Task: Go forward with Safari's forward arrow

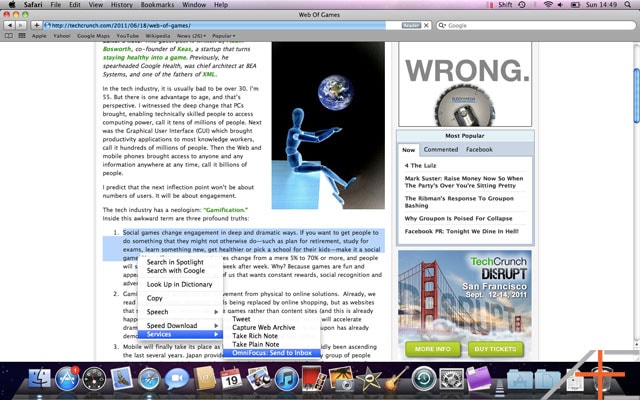Action: pyautogui.click(x=21, y=25)
